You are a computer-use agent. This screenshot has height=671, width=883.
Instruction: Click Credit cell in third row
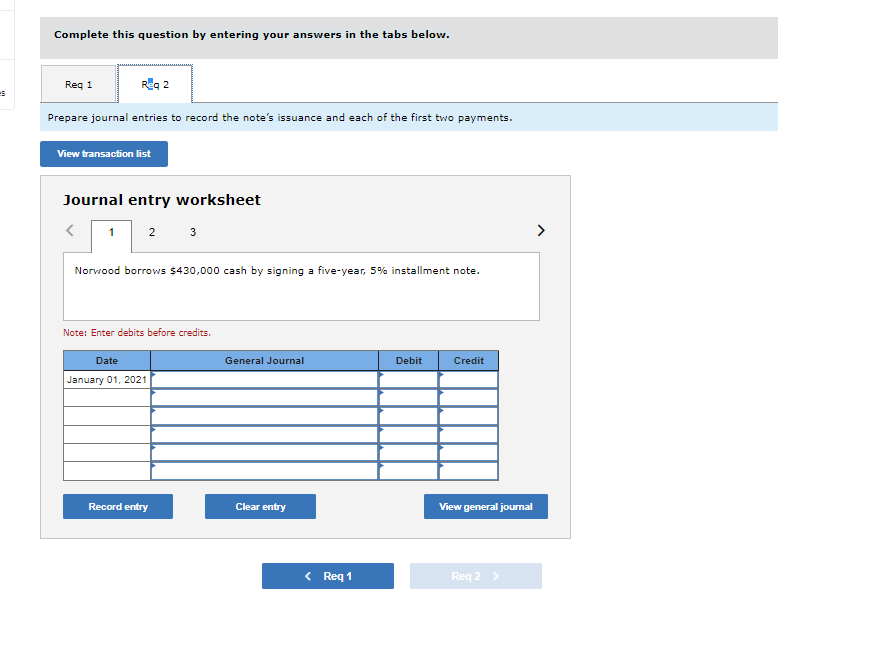[x=469, y=416]
